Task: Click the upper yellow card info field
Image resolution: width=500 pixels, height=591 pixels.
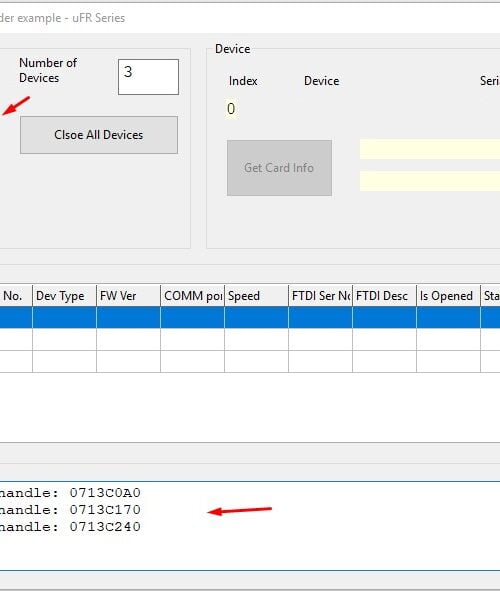Action: [430, 149]
